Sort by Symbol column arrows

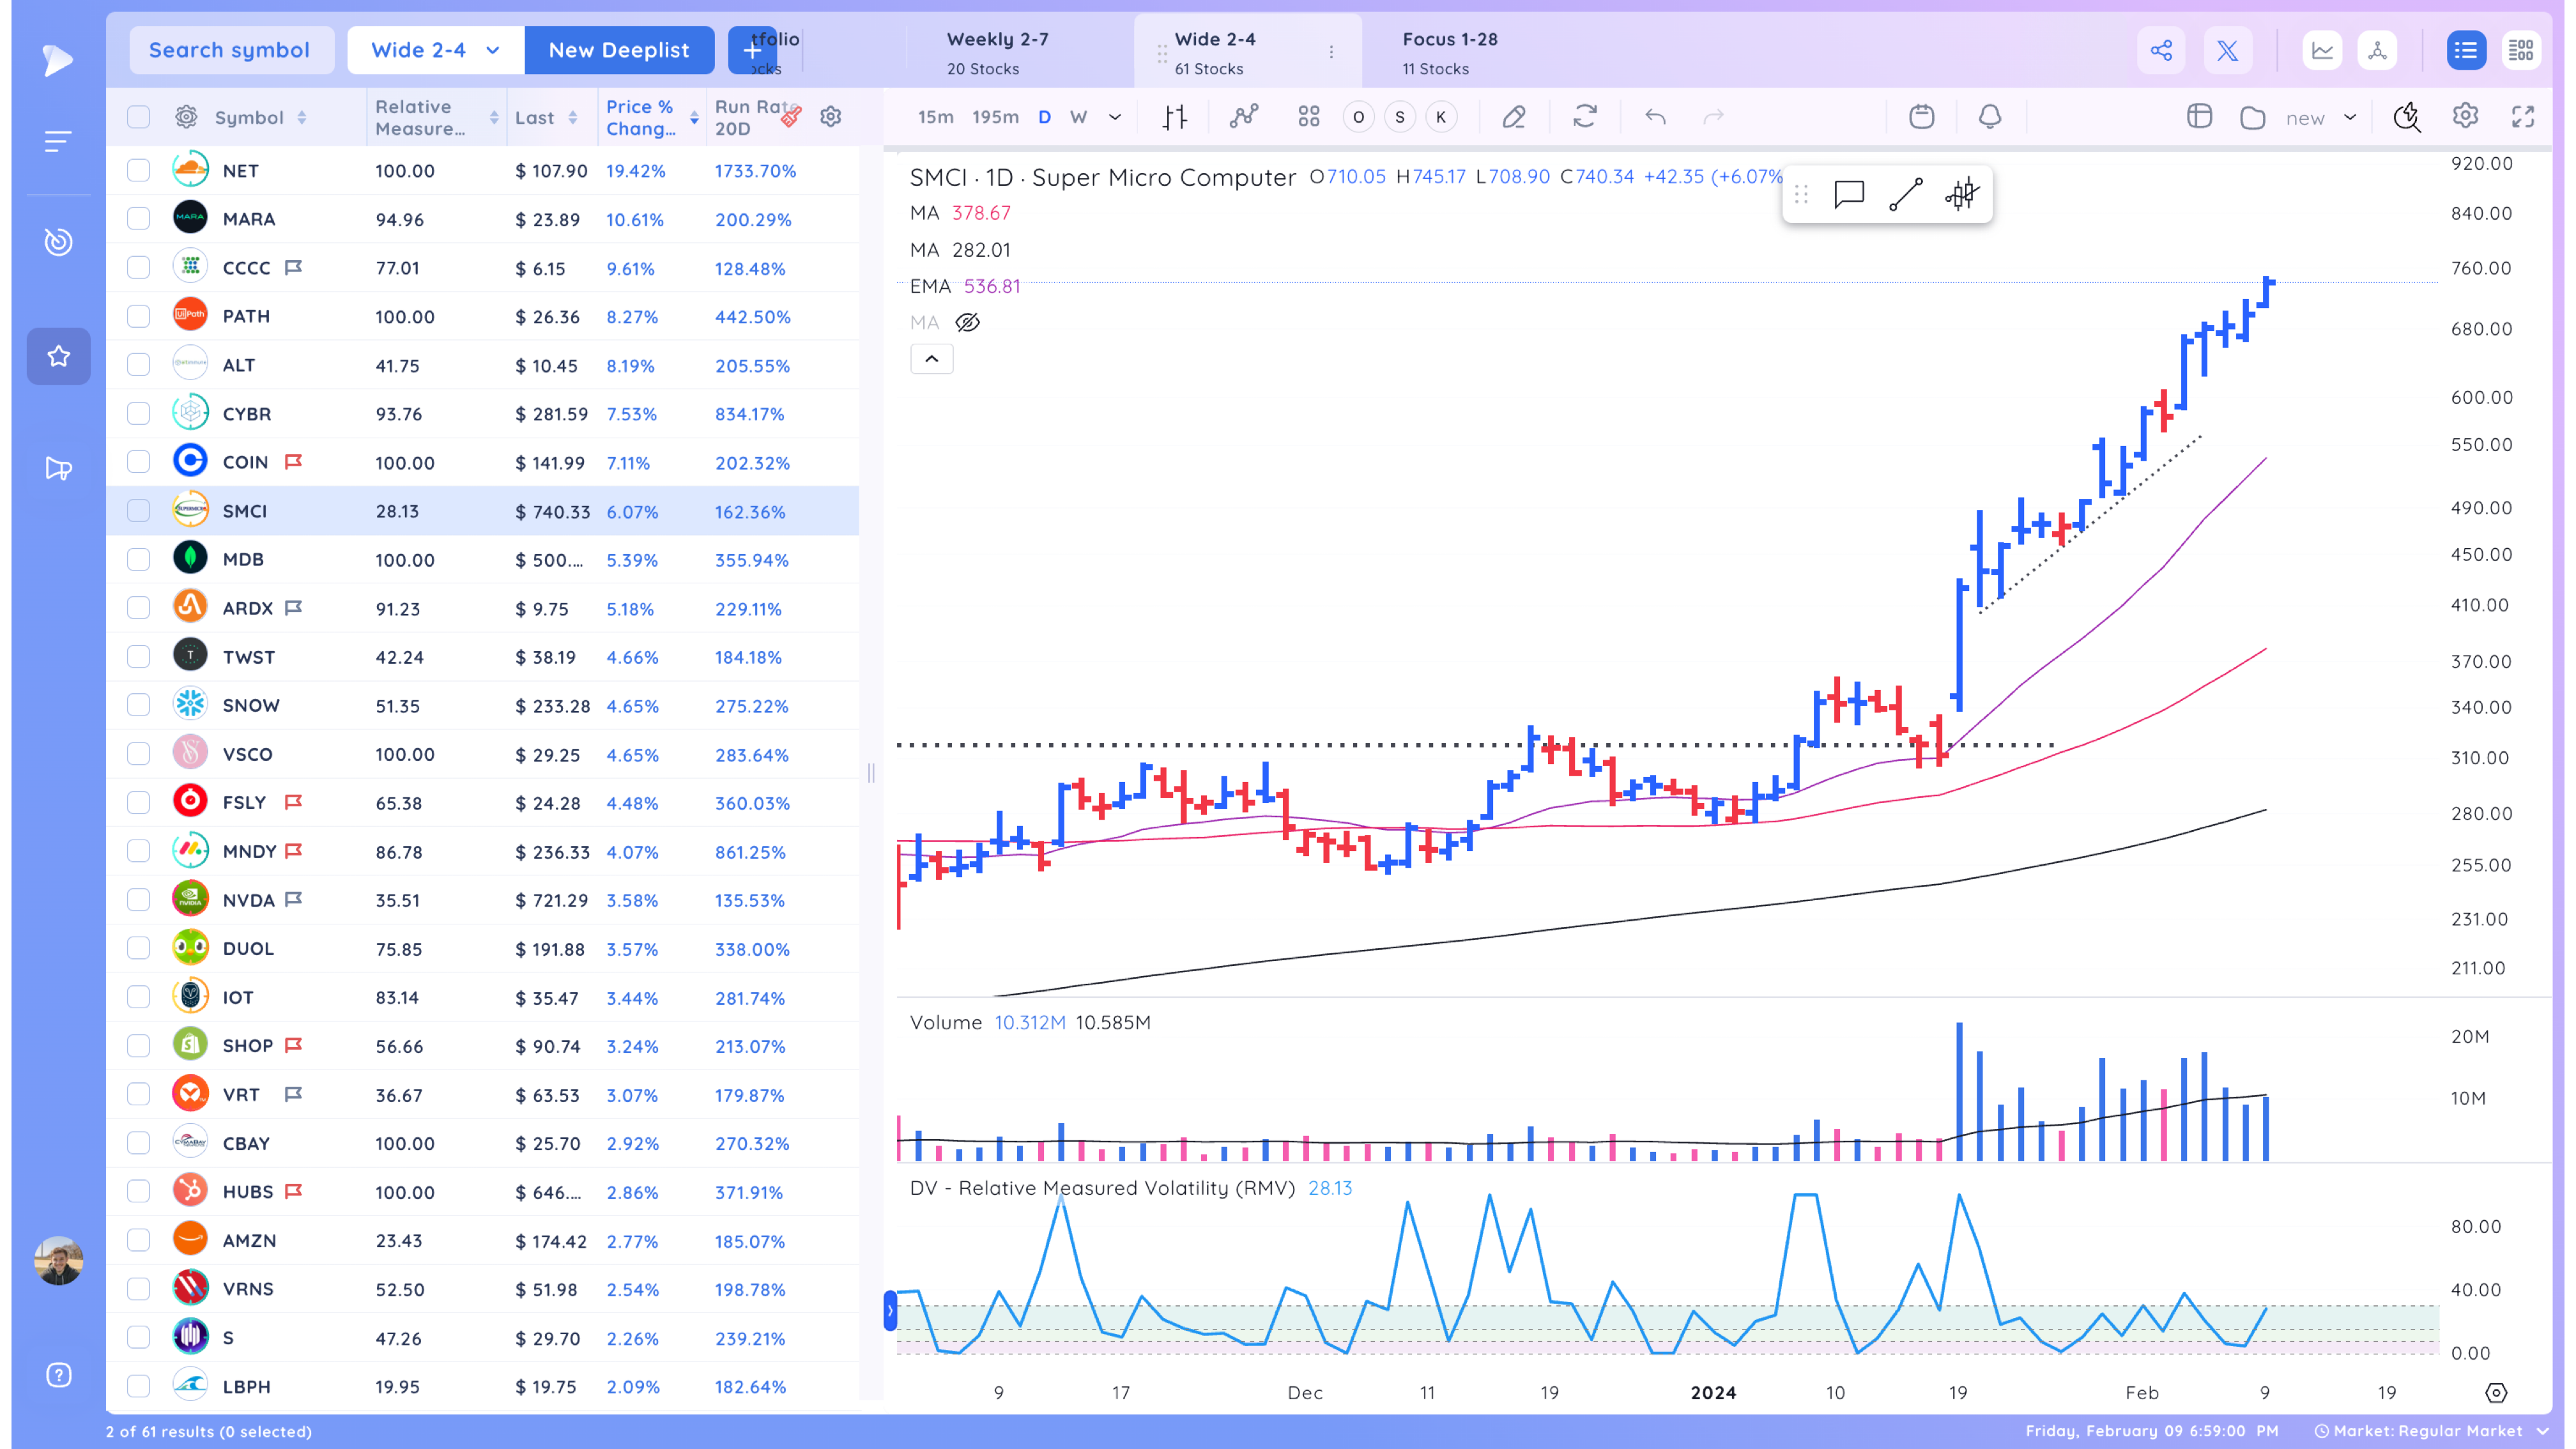pos(301,117)
